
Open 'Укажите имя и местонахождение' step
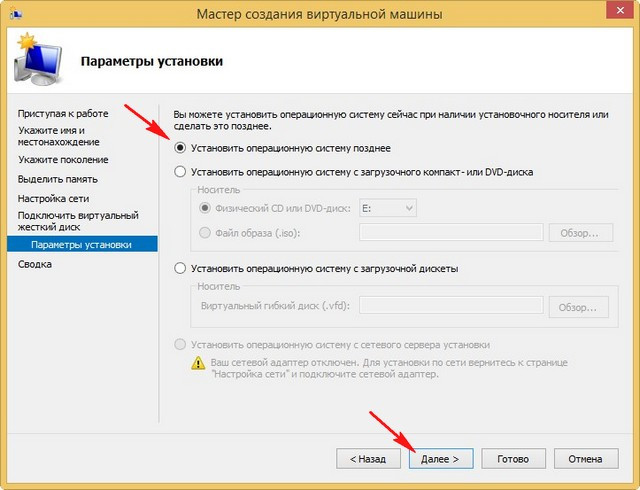coord(59,136)
